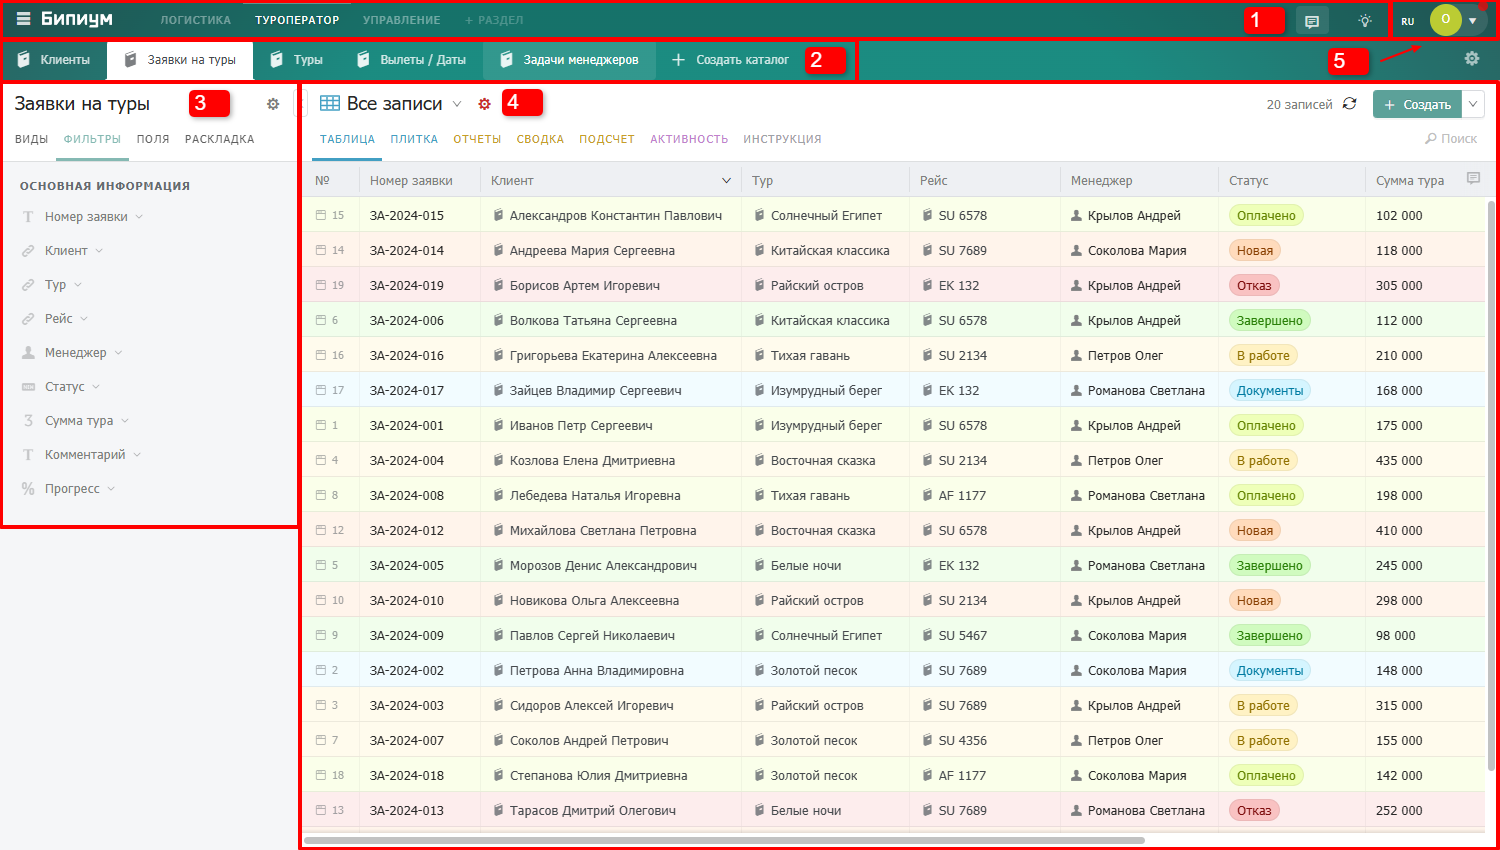The height and width of the screenshot is (850, 1500).
Task: Click the Оплачено status badge in first row
Action: pyautogui.click(x=1266, y=215)
